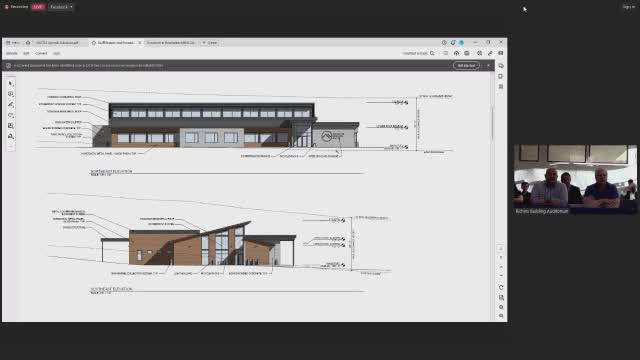Screen dimensions: 640x360
Task: Click the Find text or tools search box
Action: [x=419, y=53]
